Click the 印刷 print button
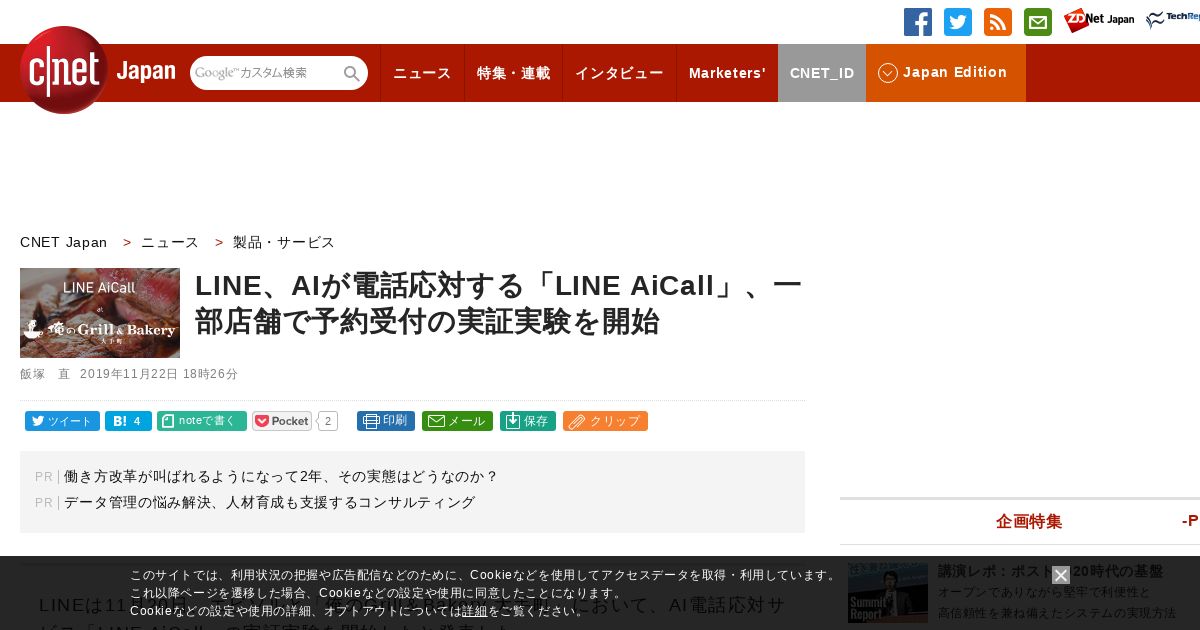The width and height of the screenshot is (1200, 630). 386,421
